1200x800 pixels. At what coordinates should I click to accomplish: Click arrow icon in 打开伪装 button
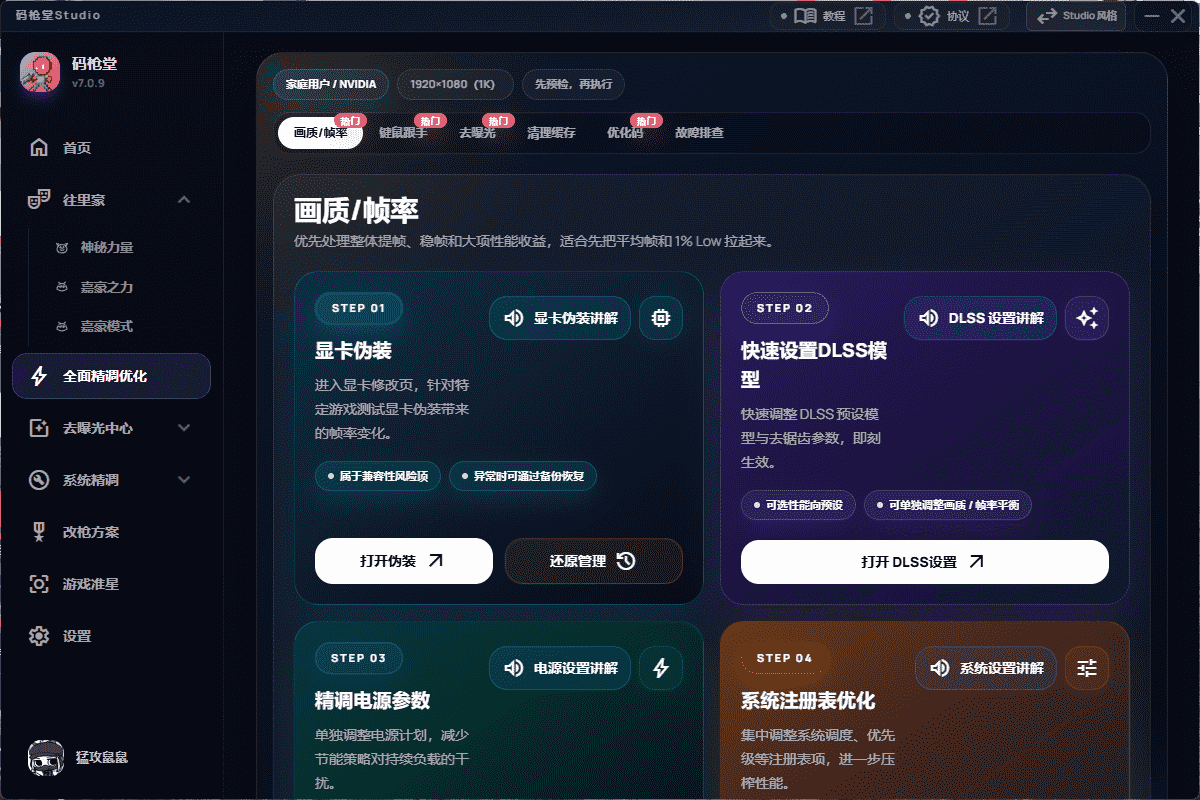click(435, 561)
